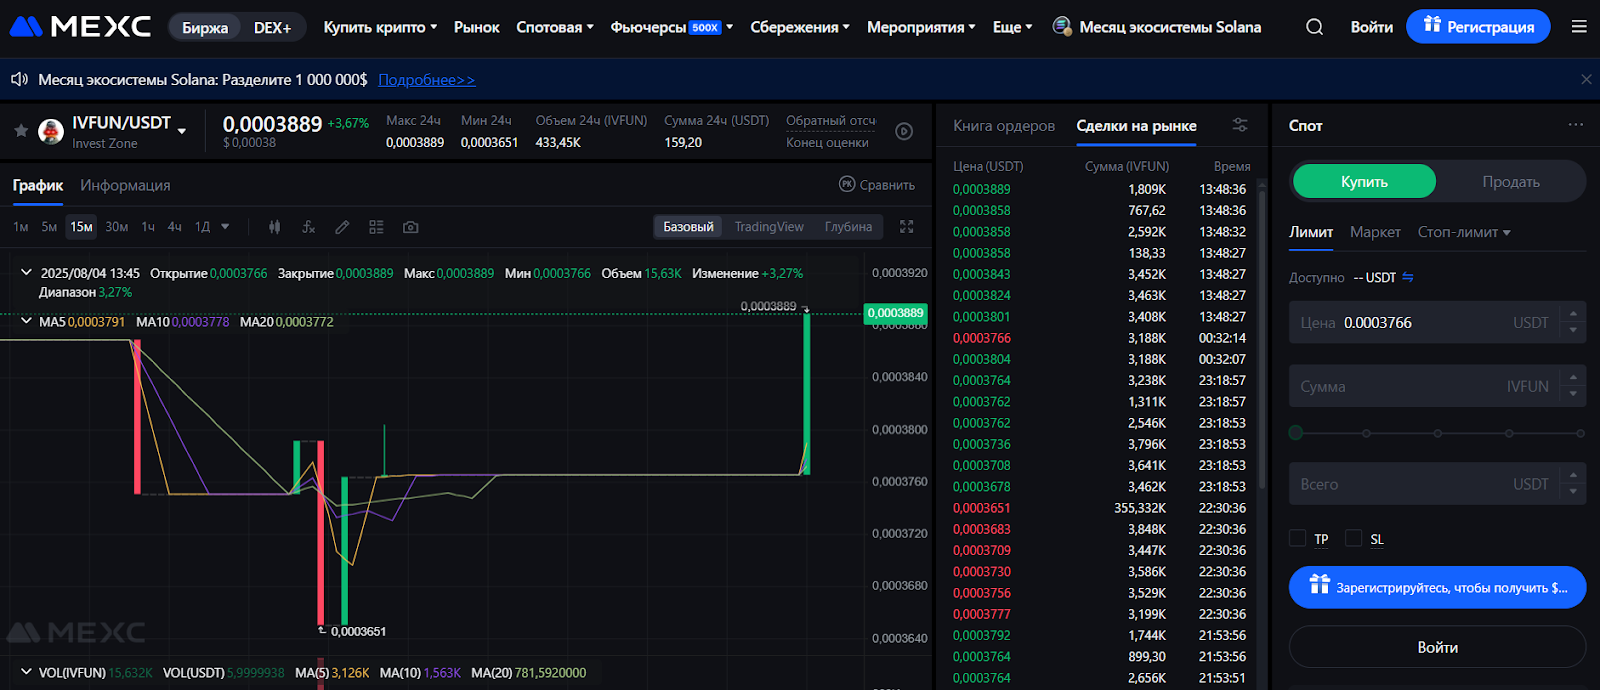Switch to the График tab
The height and width of the screenshot is (690, 1600).
coord(38,185)
